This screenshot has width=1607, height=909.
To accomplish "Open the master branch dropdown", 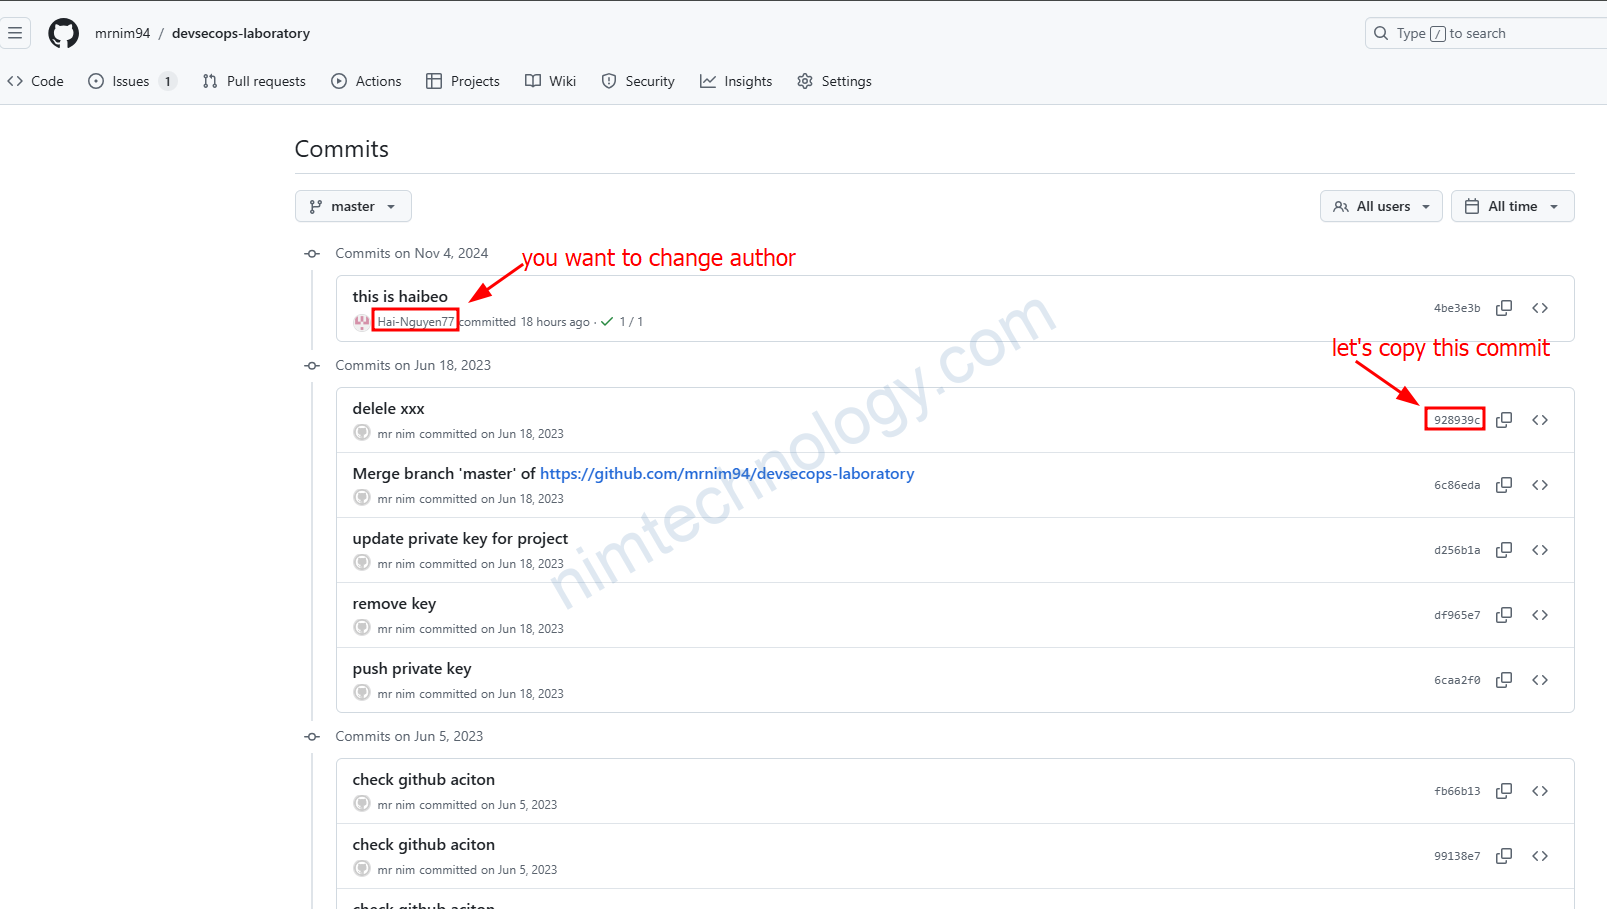I will (353, 206).
